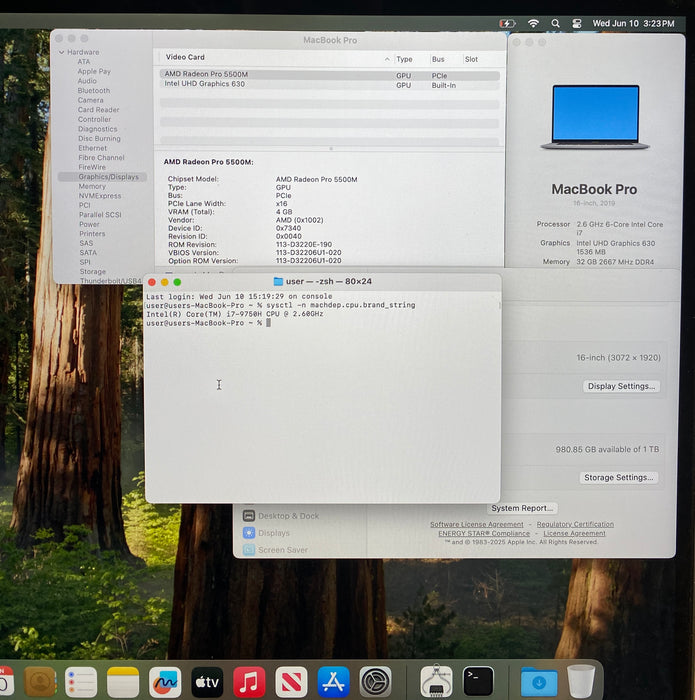
Task: Open the Software License Agreement link
Action: (477, 524)
